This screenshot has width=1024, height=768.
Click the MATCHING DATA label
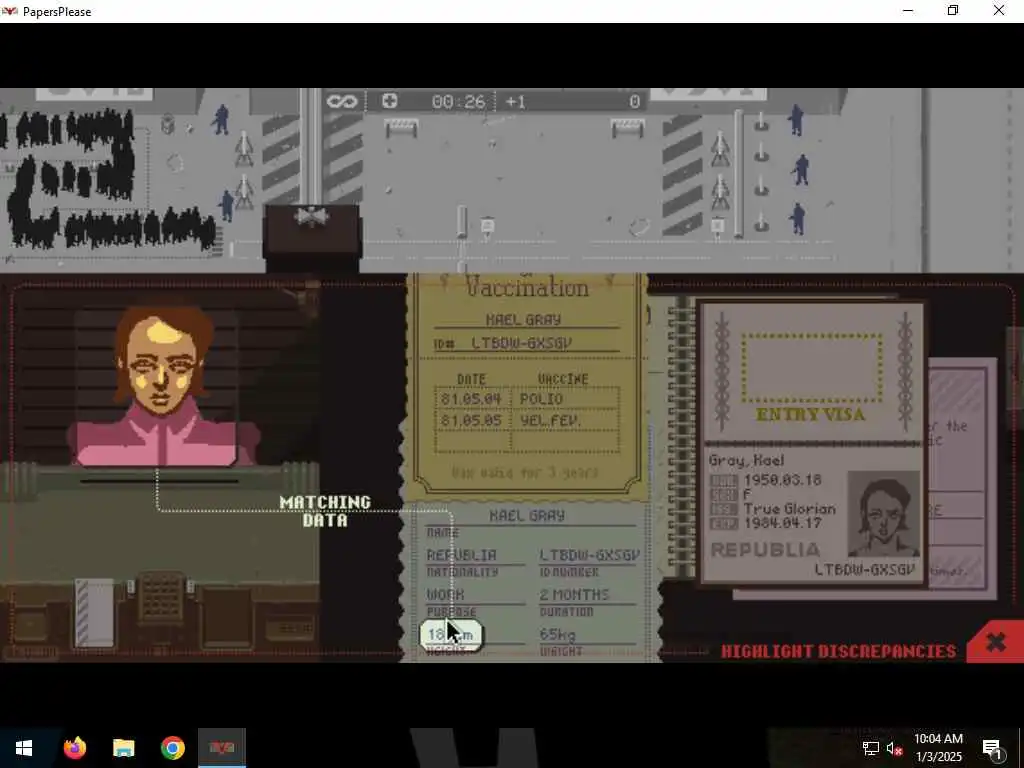325,511
